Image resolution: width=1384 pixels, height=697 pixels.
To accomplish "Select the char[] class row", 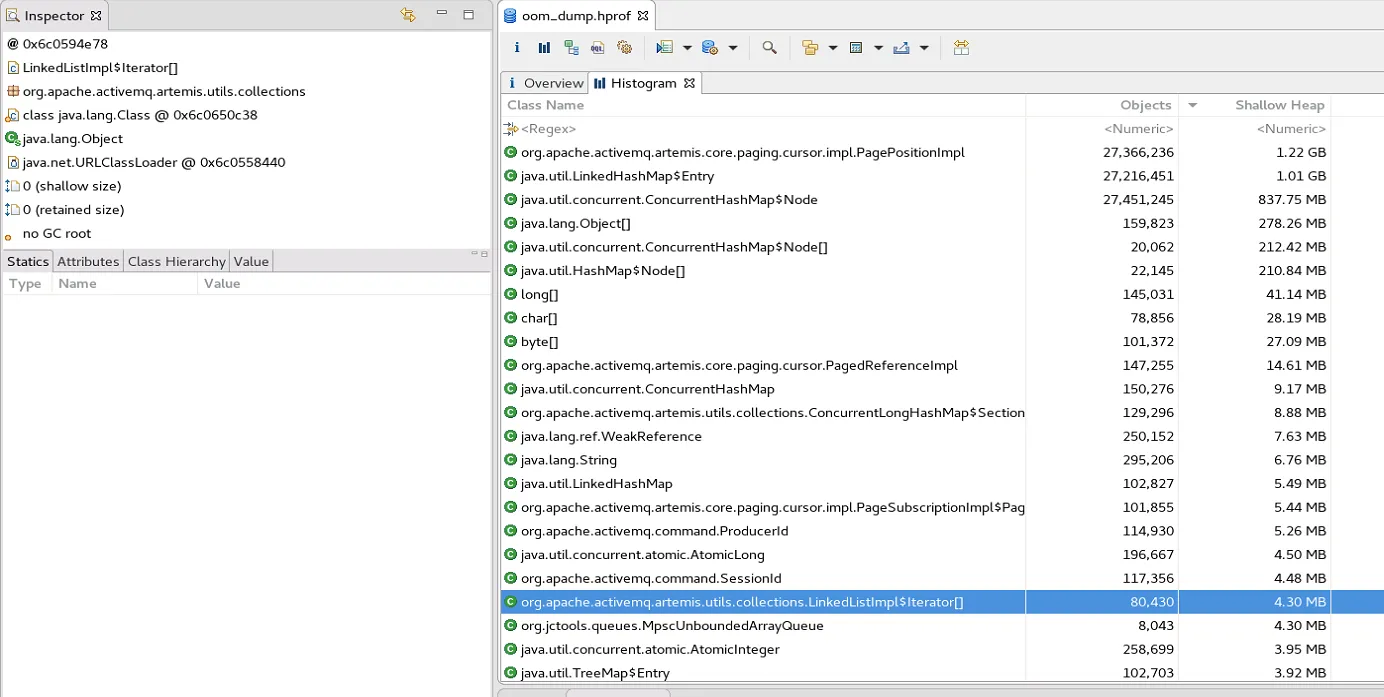I will pyautogui.click(x=942, y=318).
